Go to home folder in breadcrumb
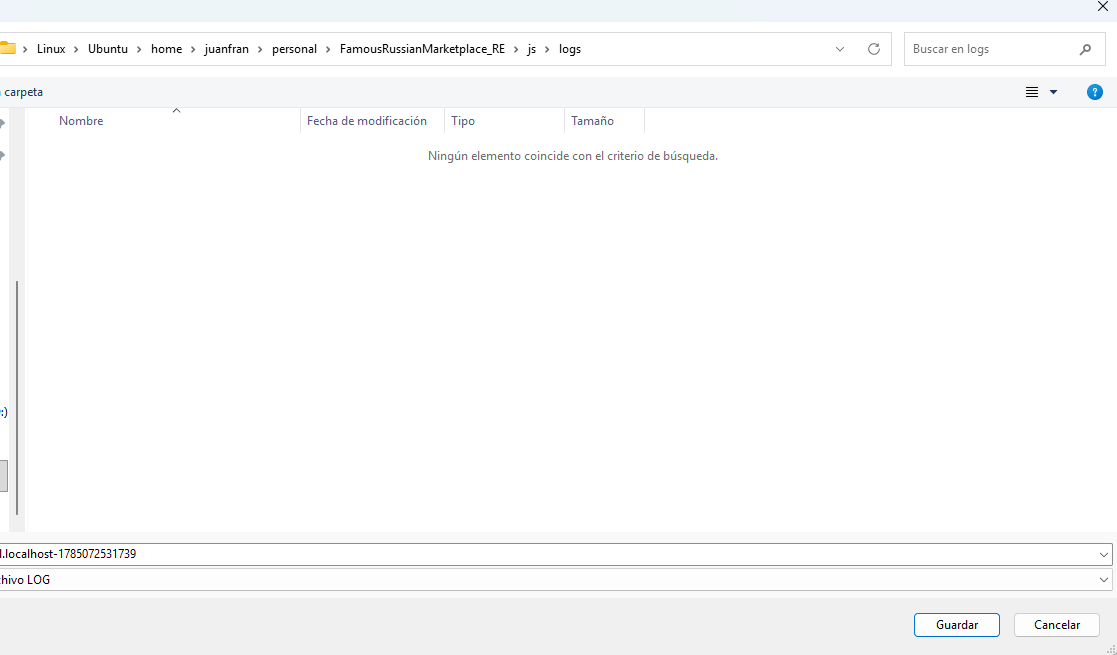 click(166, 49)
